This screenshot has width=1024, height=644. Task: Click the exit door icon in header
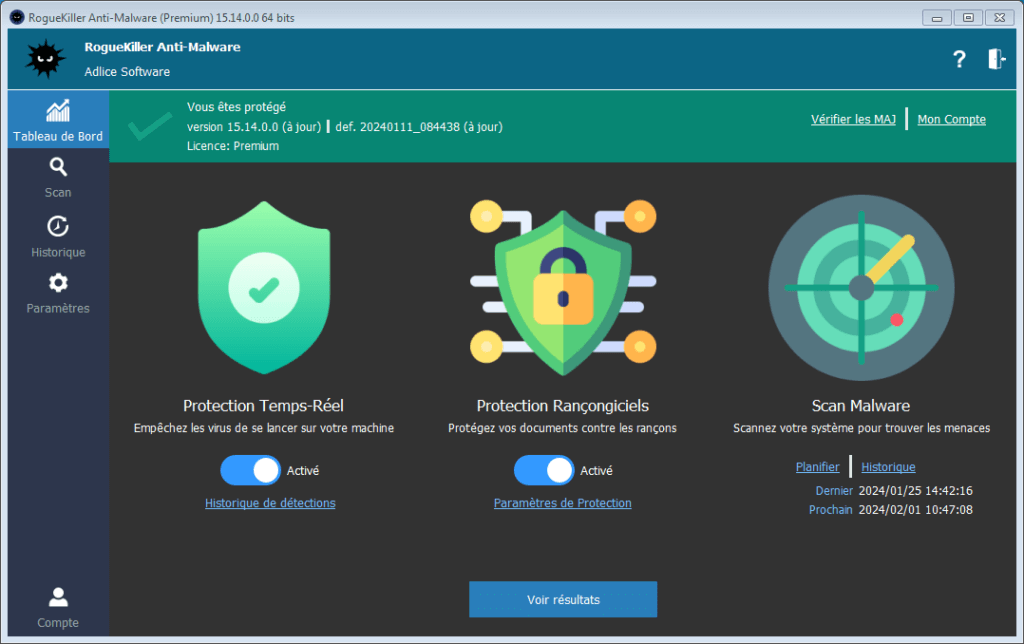[x=996, y=59]
